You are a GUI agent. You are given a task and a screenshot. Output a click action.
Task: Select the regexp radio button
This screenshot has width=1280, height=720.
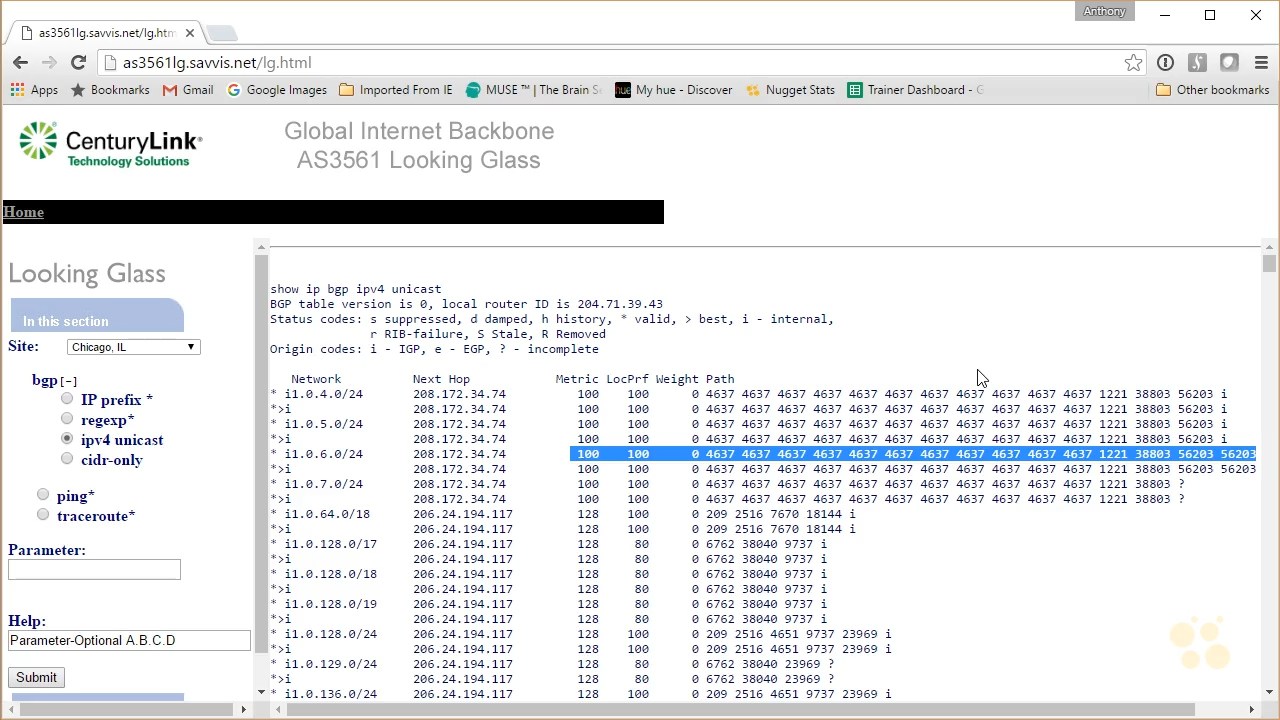tap(67, 419)
